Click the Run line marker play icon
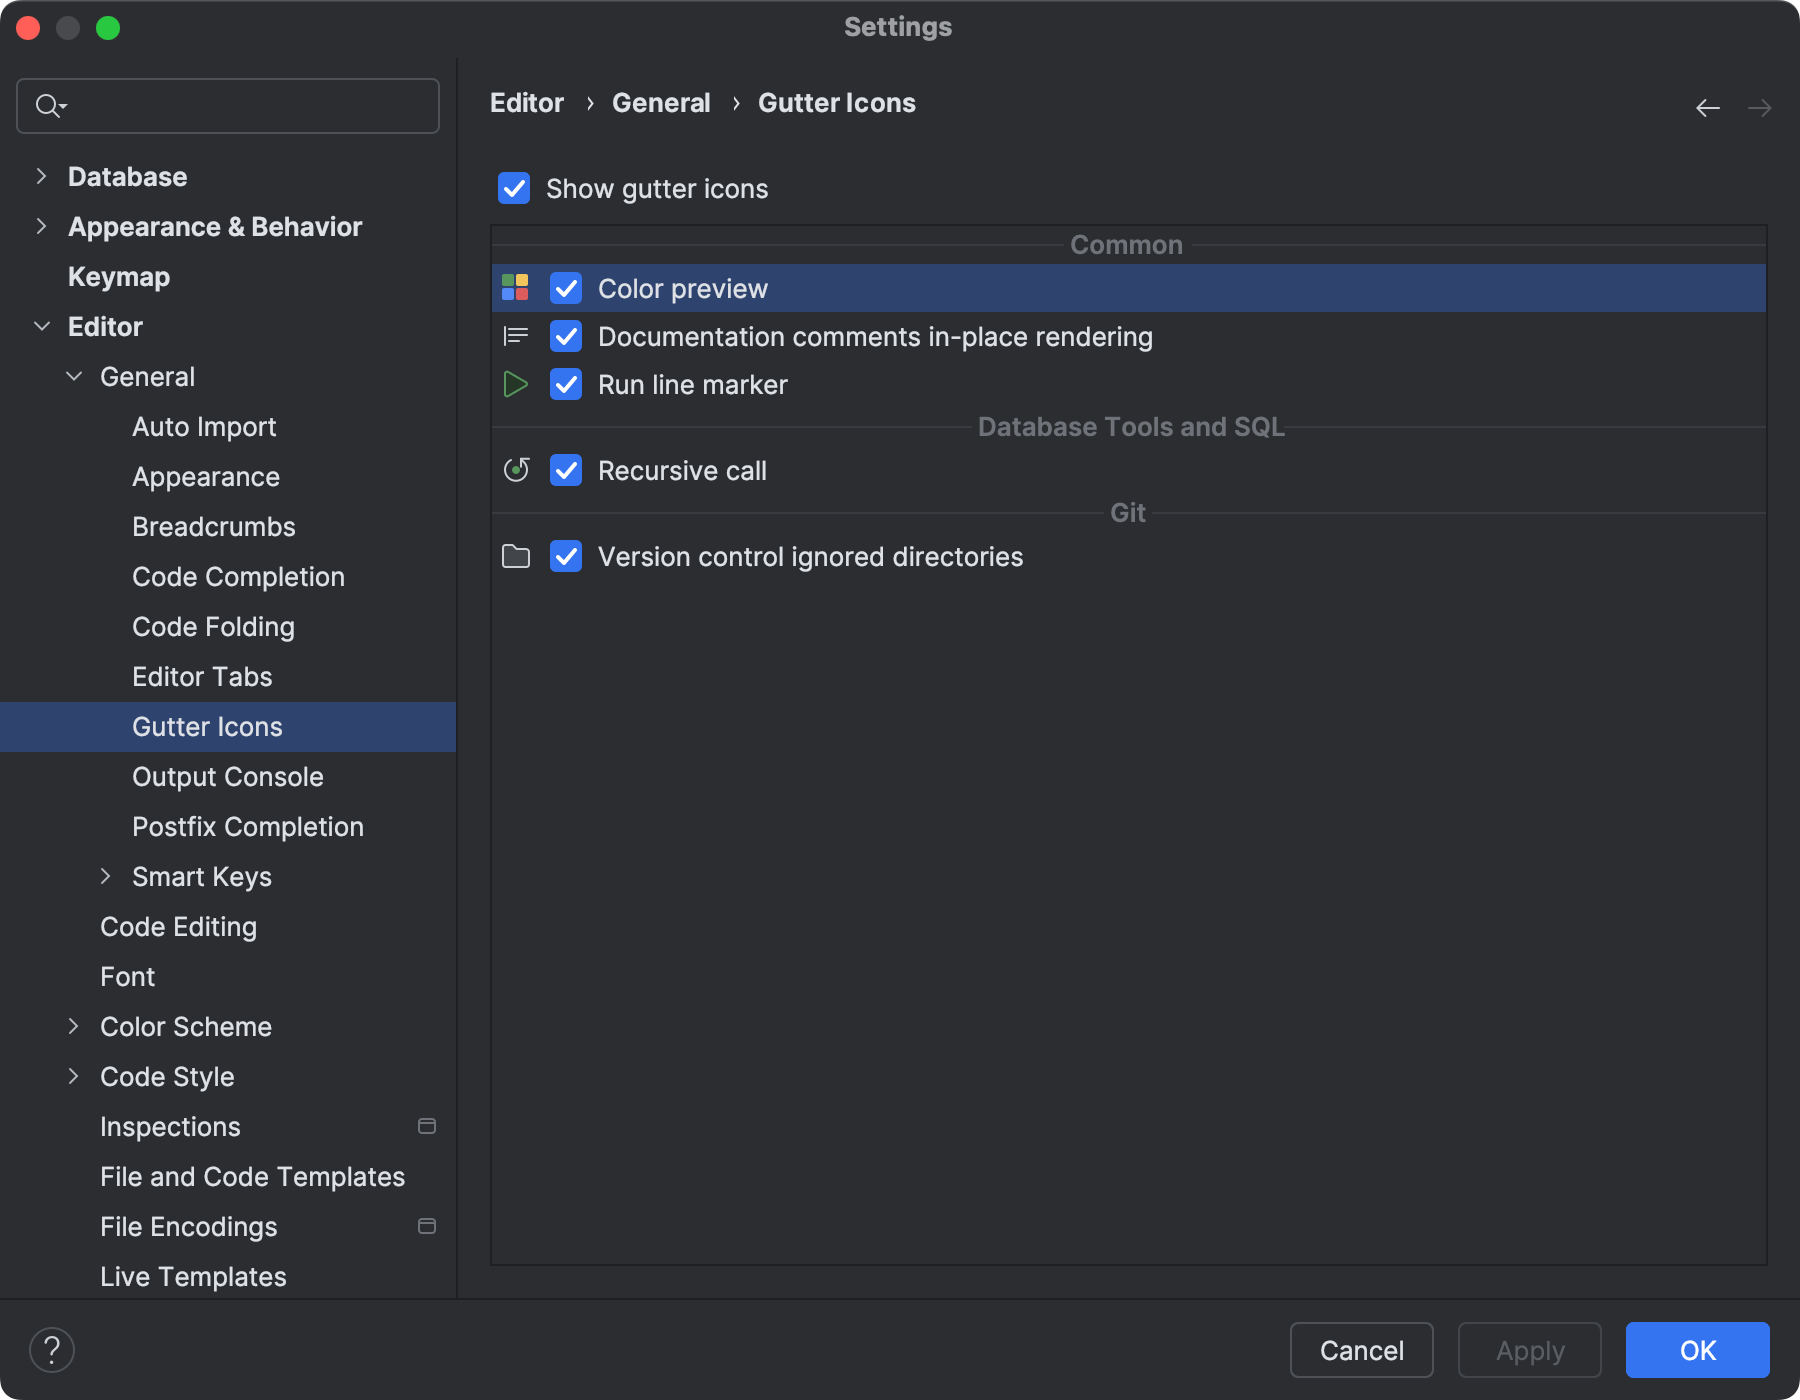1800x1400 pixels. [x=515, y=384]
